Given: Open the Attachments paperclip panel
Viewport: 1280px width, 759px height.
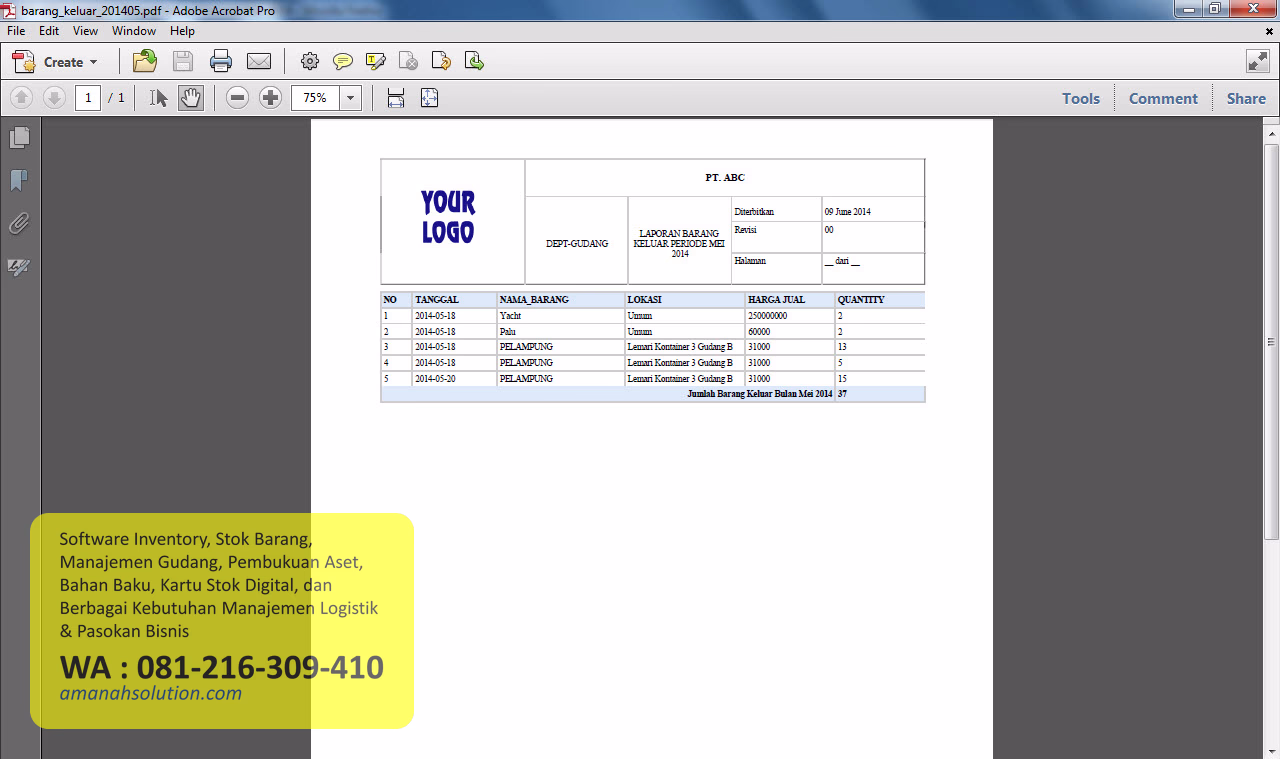Looking at the screenshot, I should pos(19,223).
